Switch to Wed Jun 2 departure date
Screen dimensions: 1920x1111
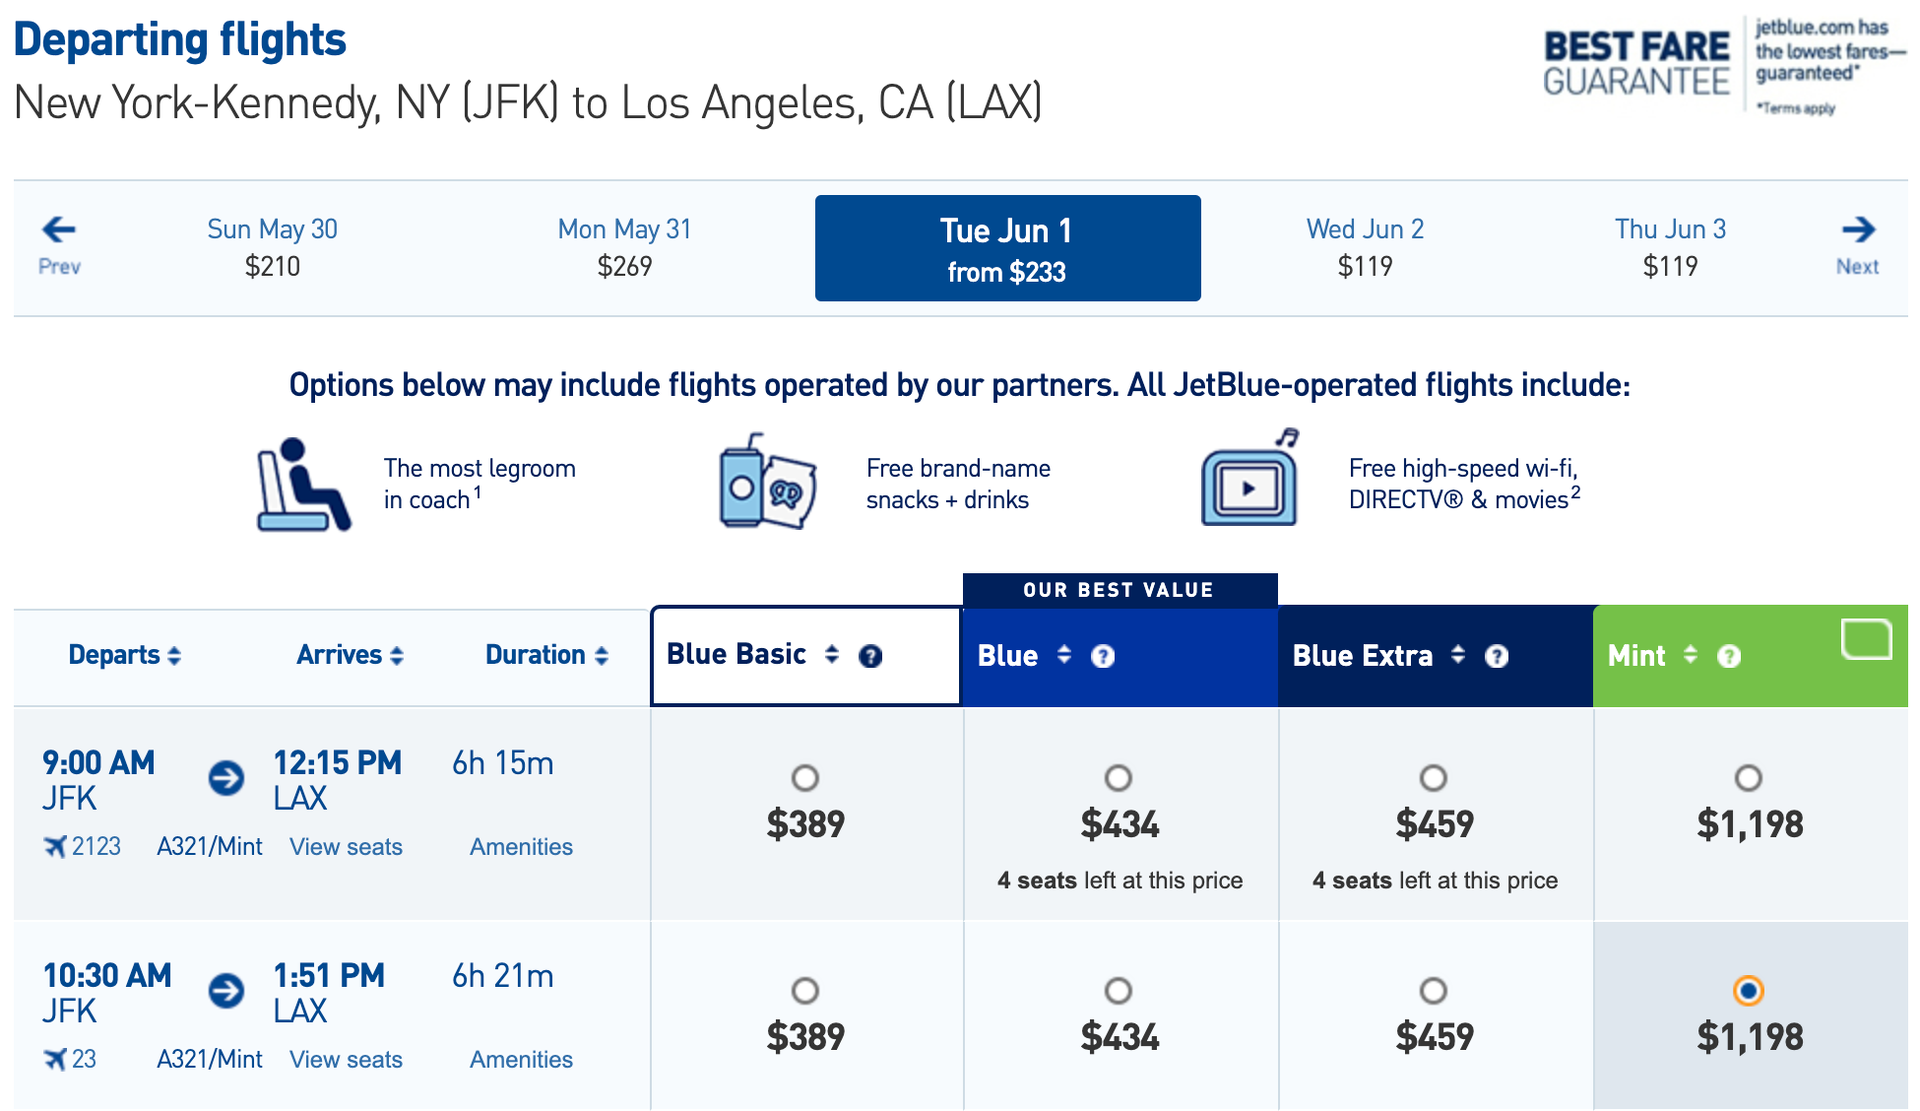[x=1365, y=246]
